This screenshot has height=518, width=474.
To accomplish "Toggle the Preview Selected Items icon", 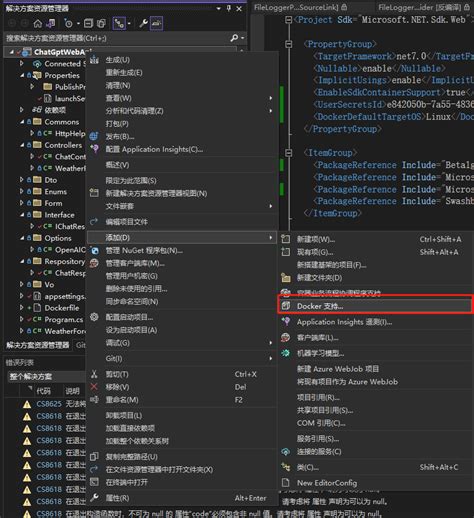I will coord(156,23).
